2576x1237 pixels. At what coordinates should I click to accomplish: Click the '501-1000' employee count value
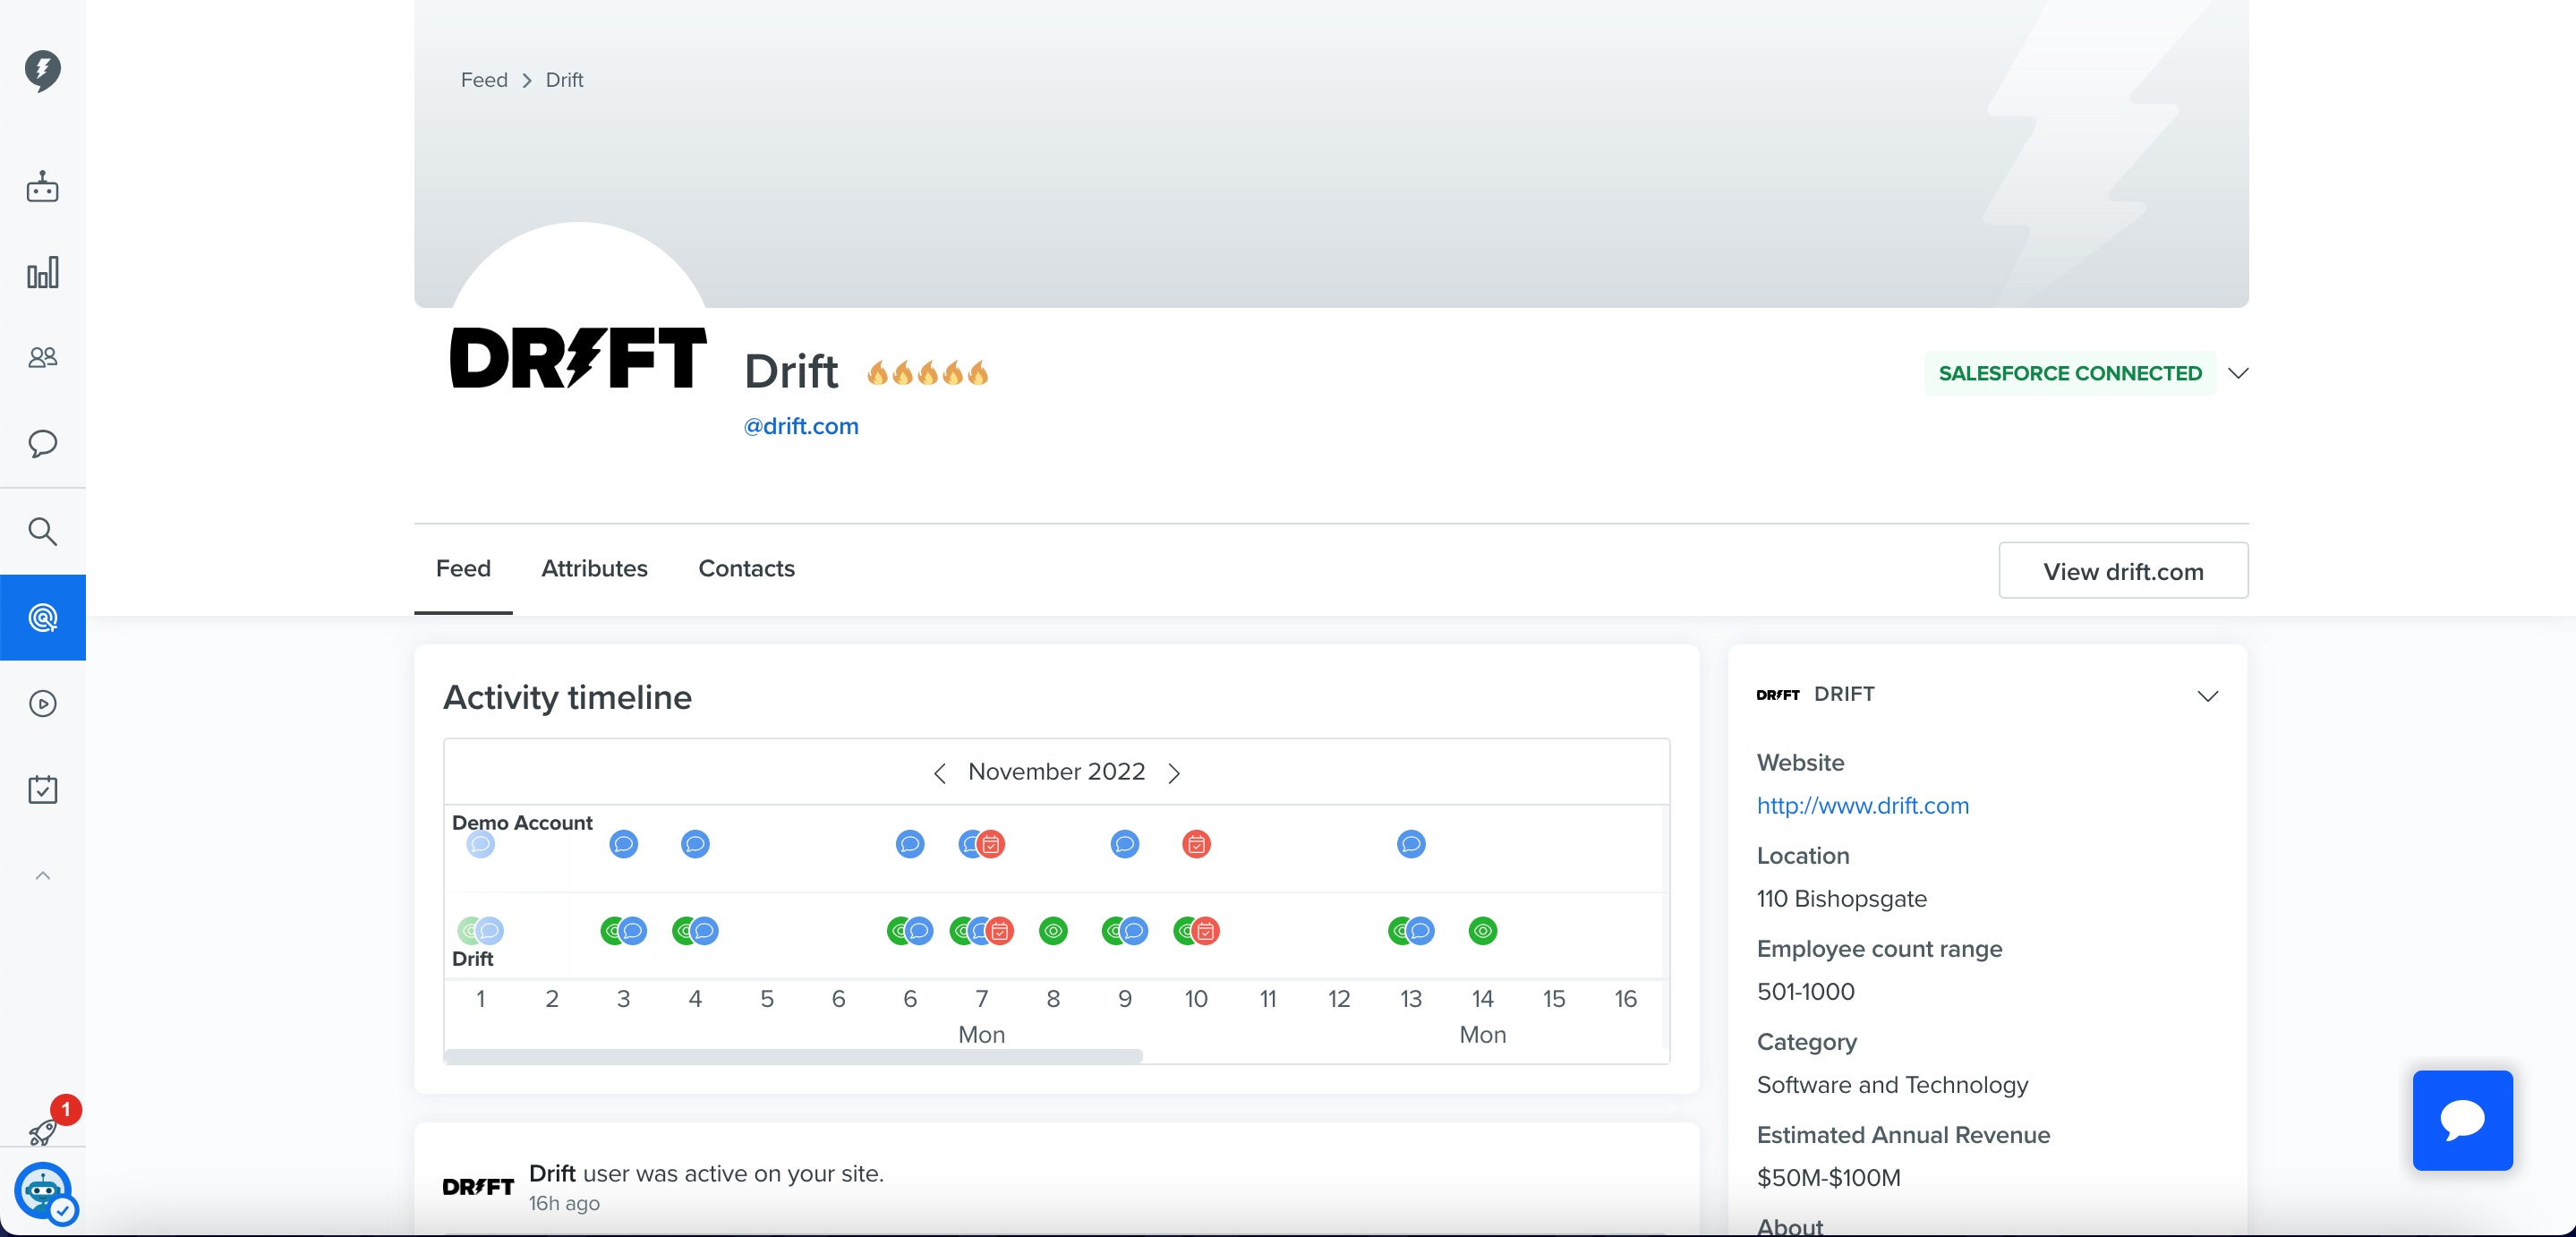(1806, 992)
